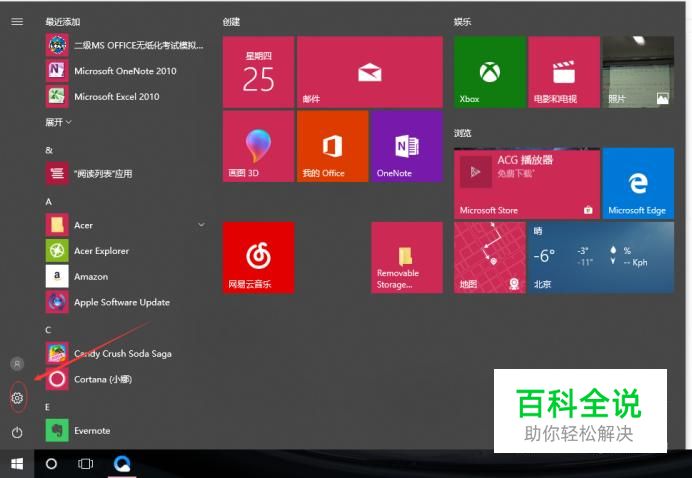Open Cortana circle on taskbar
The width and height of the screenshot is (692, 478).
[x=51, y=464]
